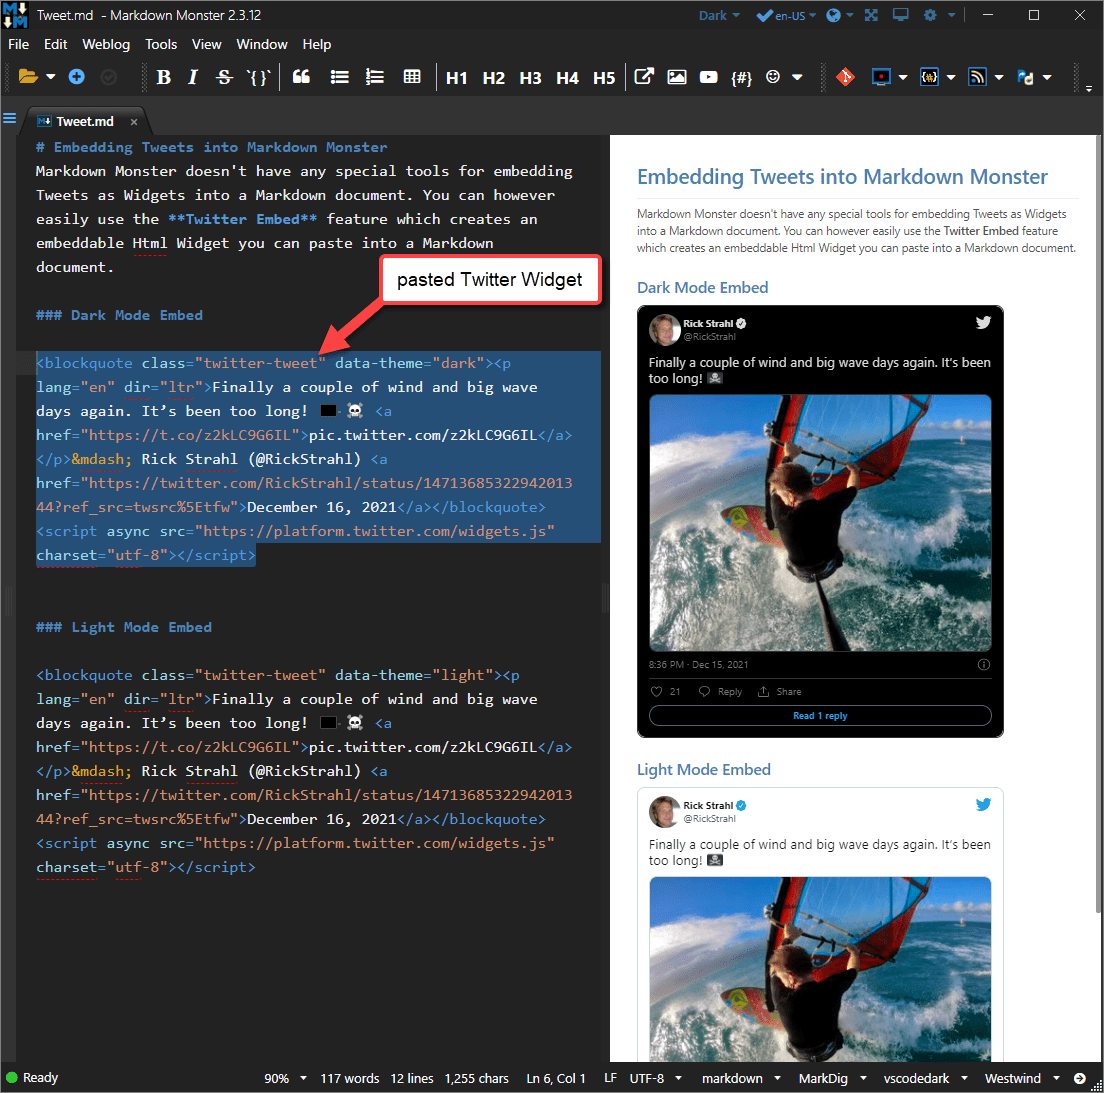Toggle distraction-free mode
Screen dimensions: 1104x1093
coord(871,15)
